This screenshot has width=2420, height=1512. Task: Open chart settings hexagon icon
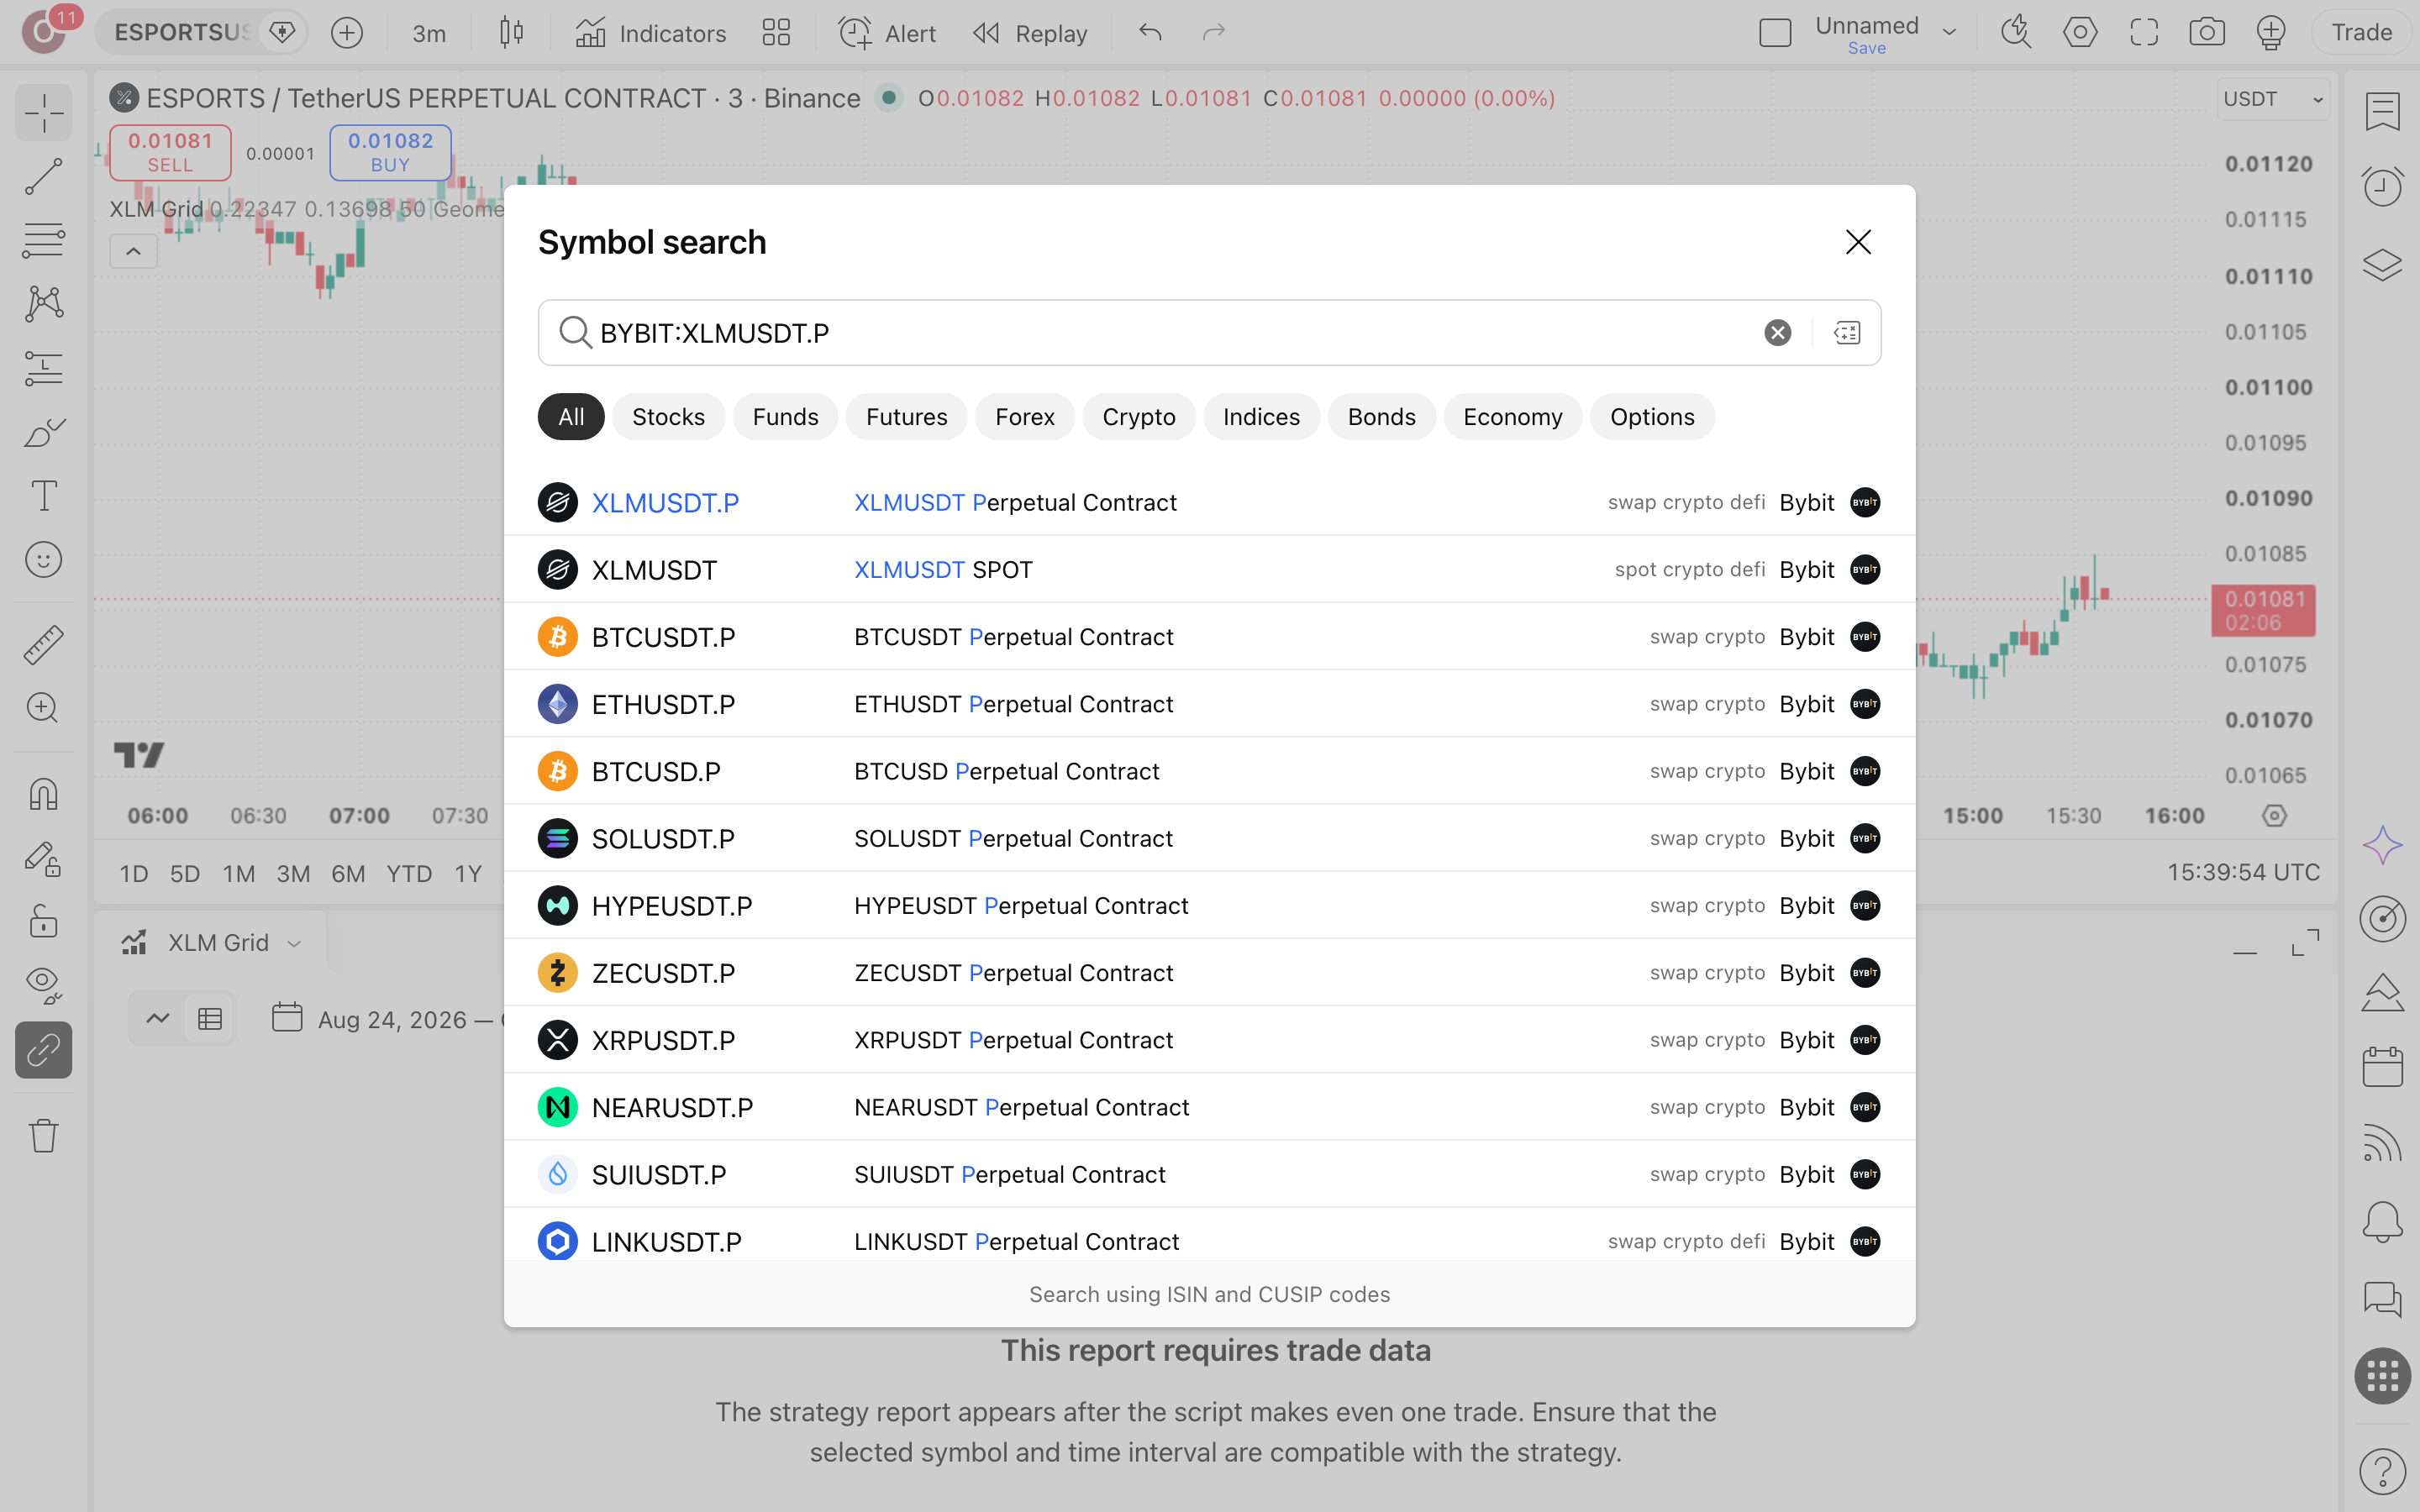tap(2080, 33)
